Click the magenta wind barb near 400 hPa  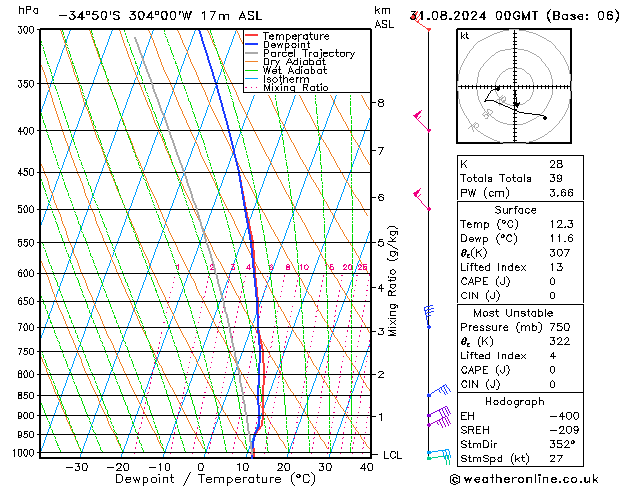pyautogui.click(x=424, y=123)
